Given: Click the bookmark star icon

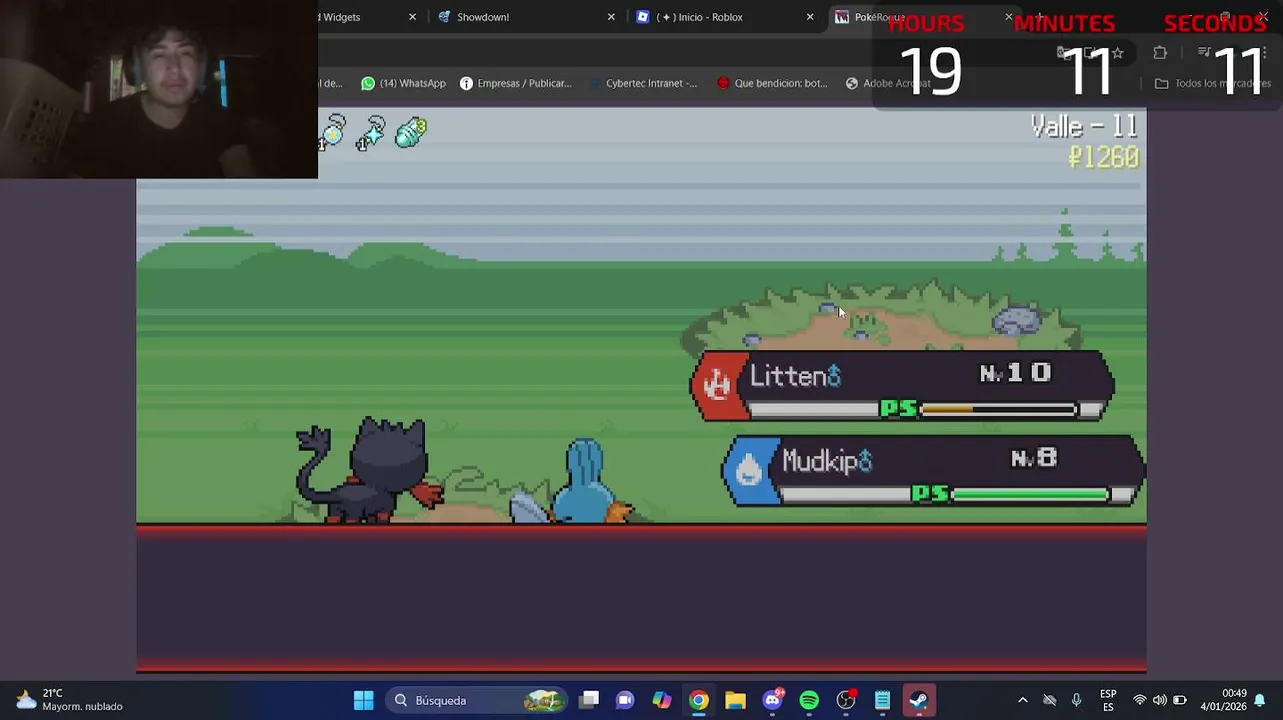Looking at the screenshot, I should tap(1118, 53).
